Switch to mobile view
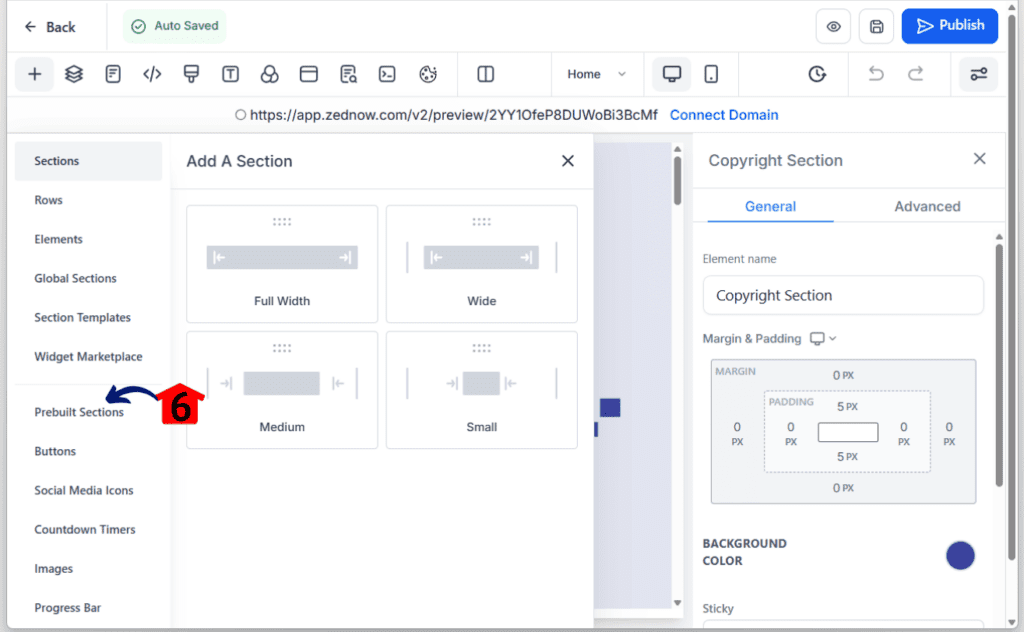The image size is (1024, 632). (711, 74)
